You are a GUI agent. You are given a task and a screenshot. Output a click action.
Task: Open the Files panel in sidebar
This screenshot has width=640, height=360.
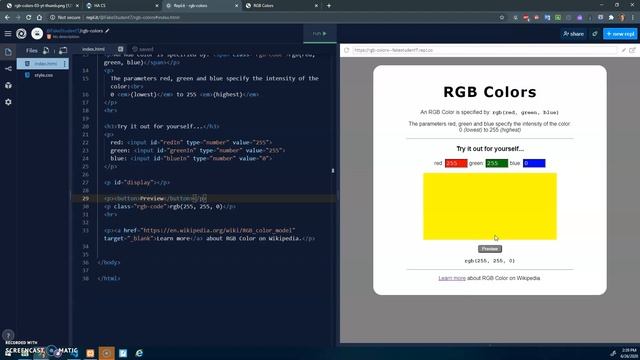8,52
